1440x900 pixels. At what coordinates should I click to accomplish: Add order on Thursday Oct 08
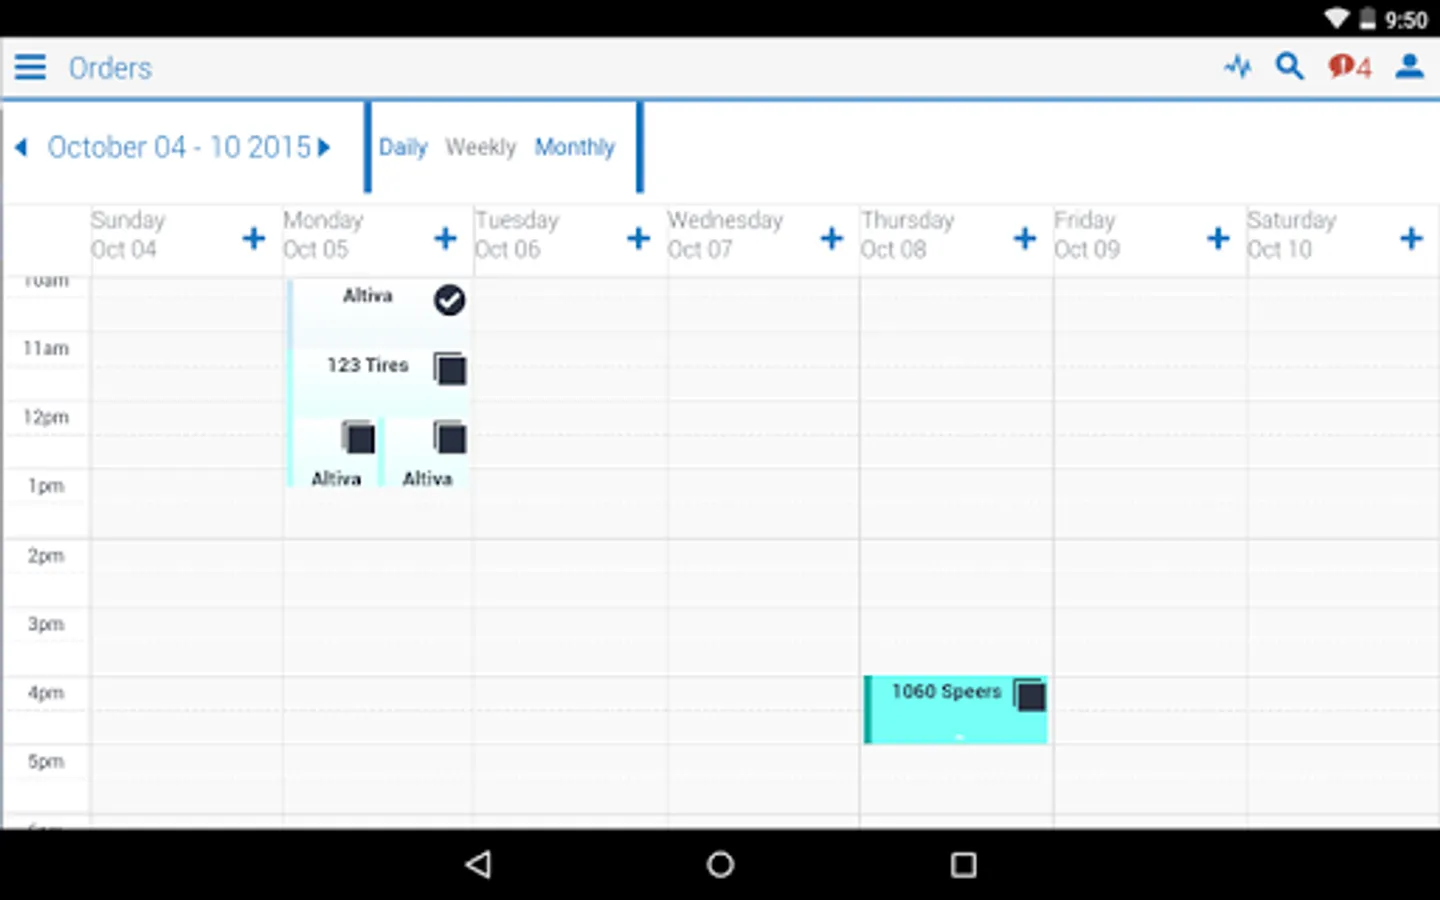(x=1024, y=238)
